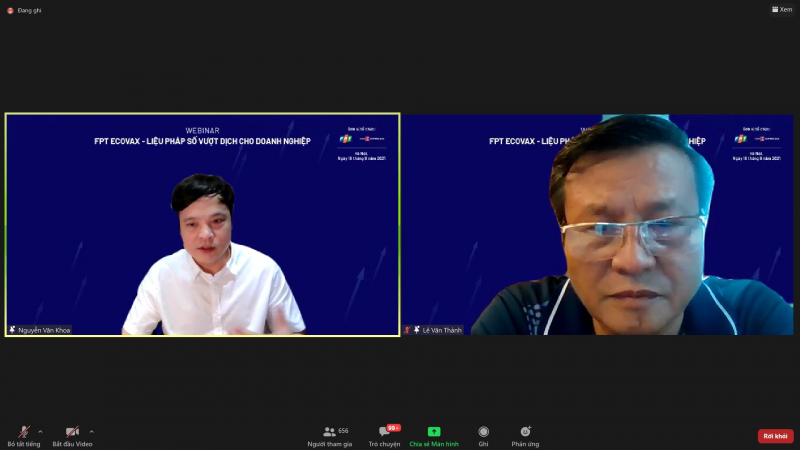Open the Xem view menu

781,10
